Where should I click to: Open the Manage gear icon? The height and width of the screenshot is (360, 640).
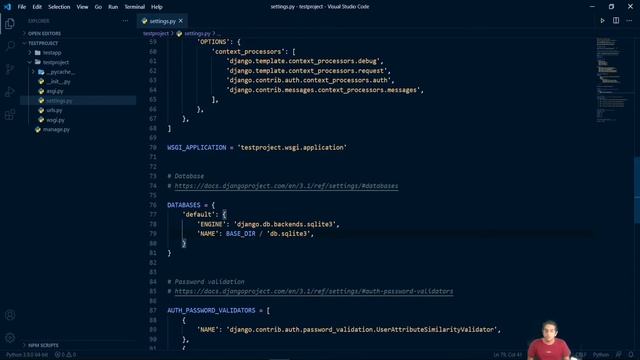10,338
